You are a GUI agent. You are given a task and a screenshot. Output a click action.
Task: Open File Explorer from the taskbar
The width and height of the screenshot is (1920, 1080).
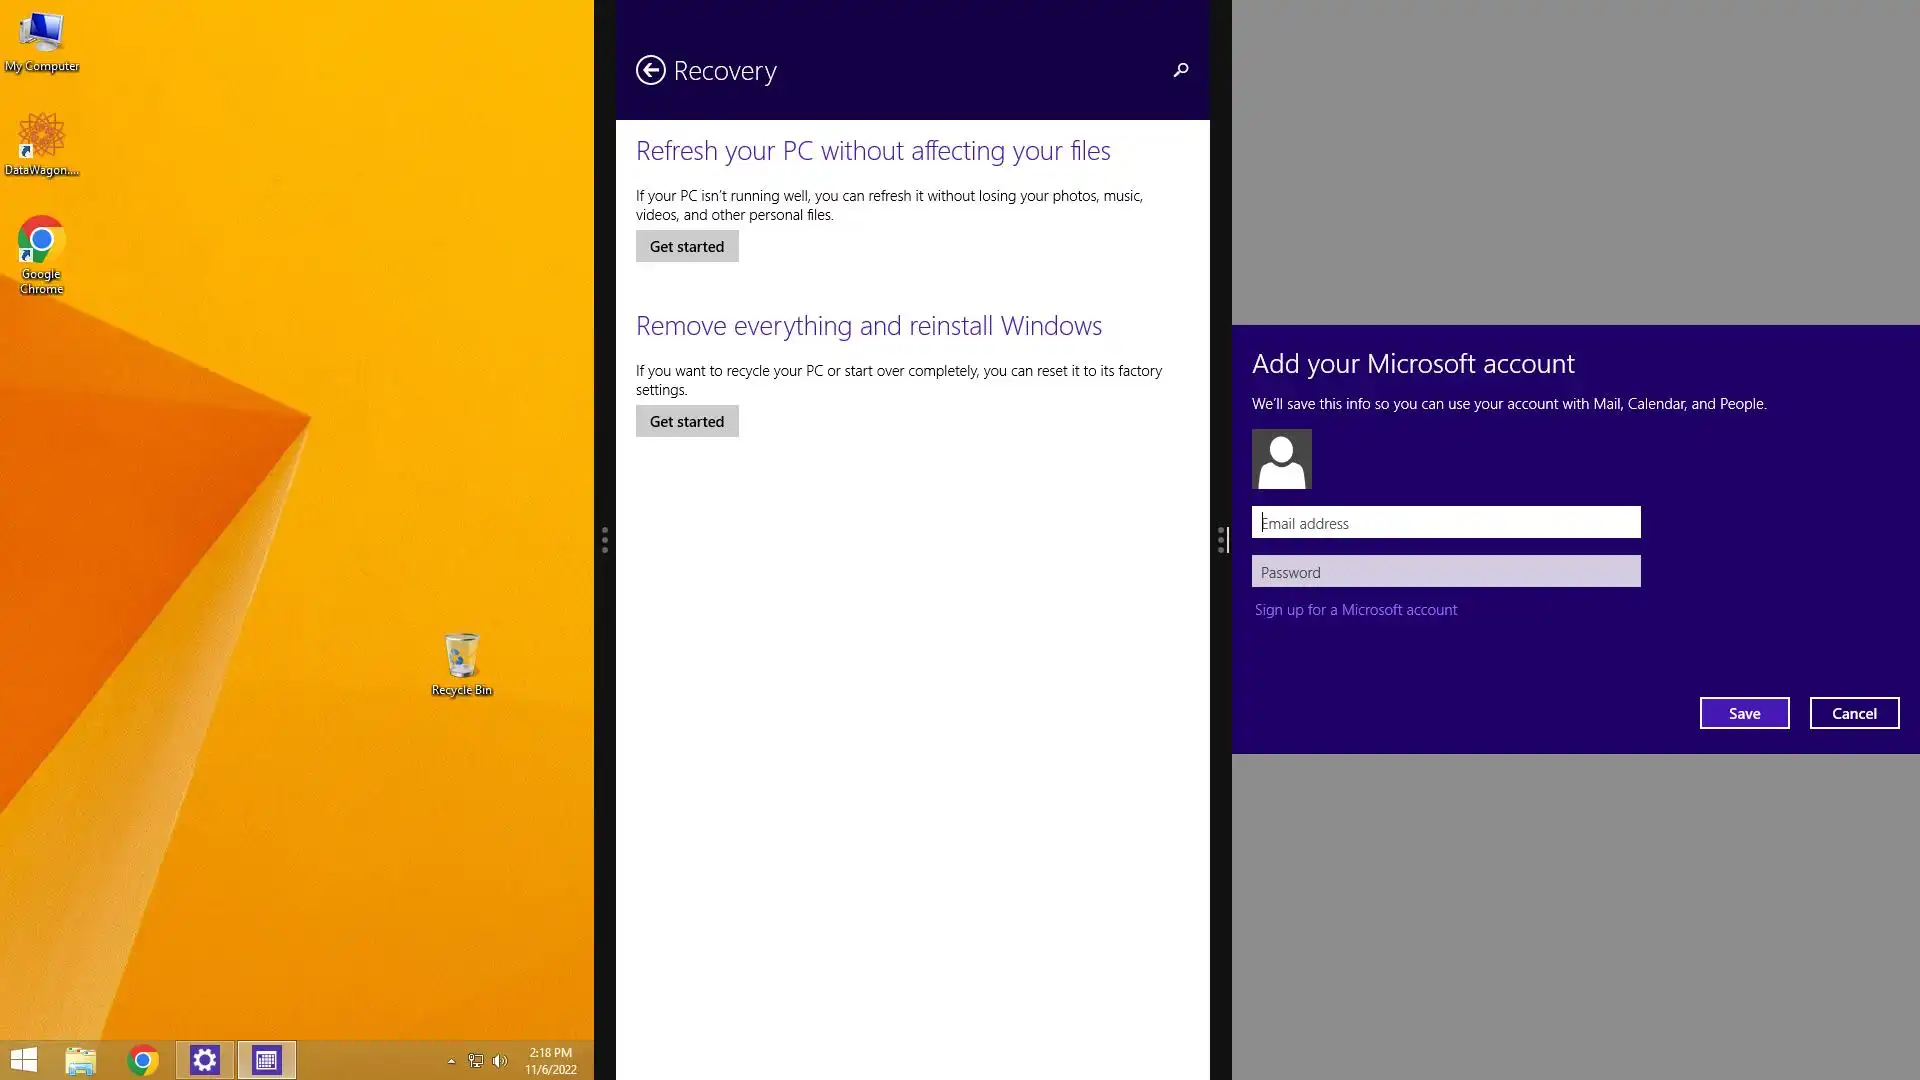(x=81, y=1060)
